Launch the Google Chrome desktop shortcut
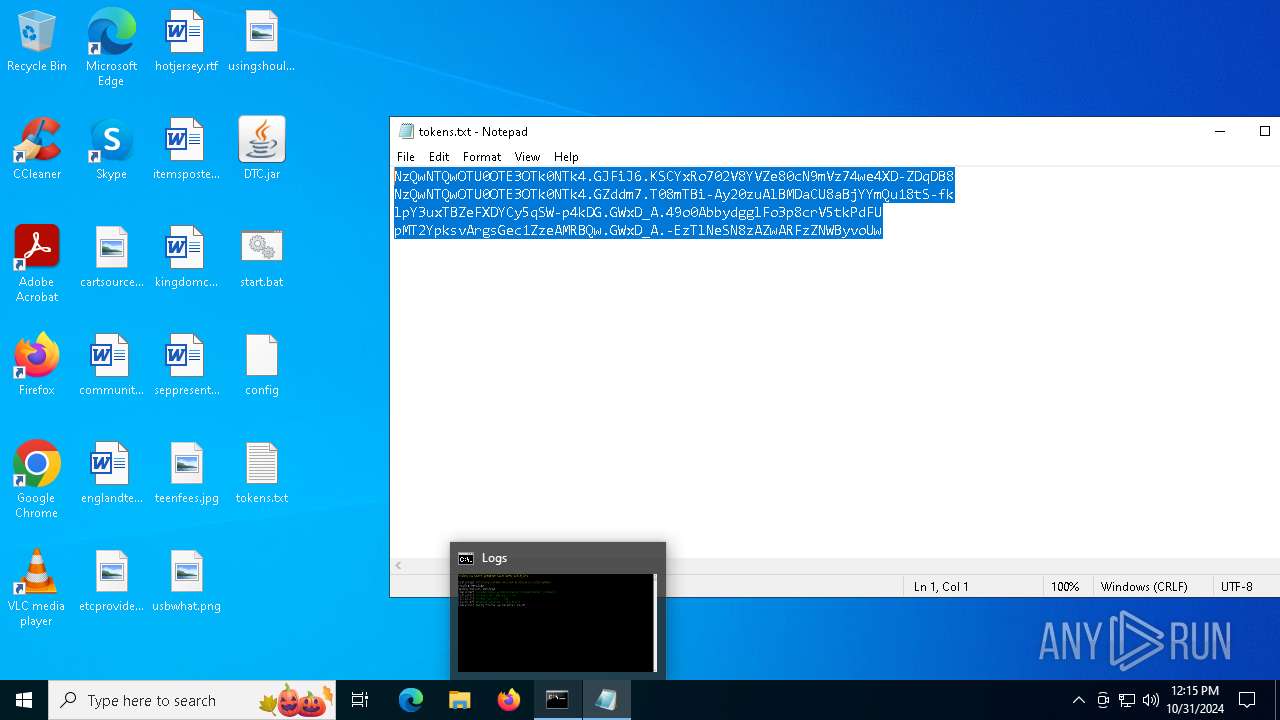 click(37, 479)
